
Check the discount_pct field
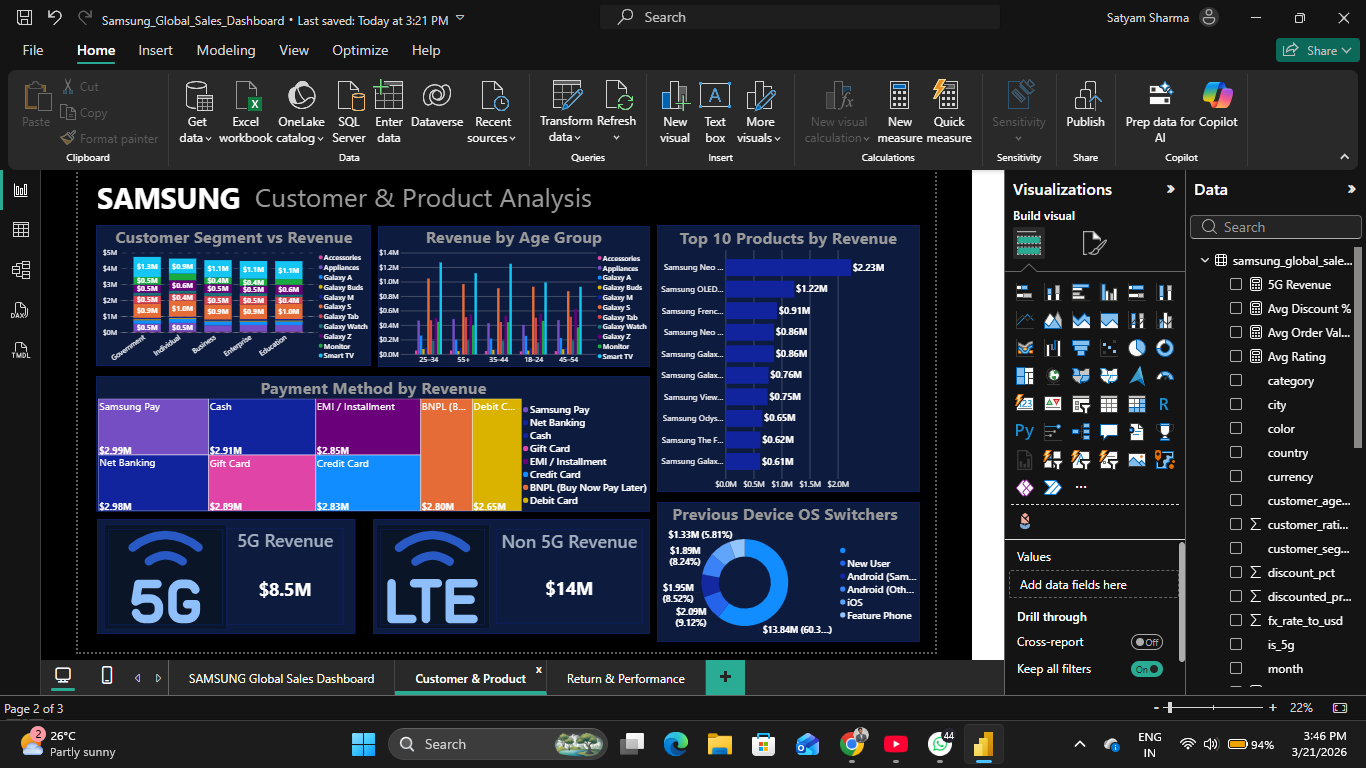pyautogui.click(x=1236, y=572)
